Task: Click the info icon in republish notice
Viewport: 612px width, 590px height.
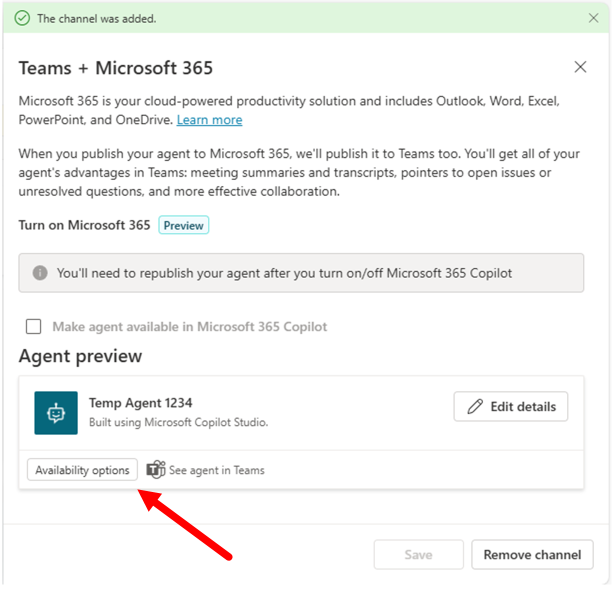Action: tap(40, 273)
